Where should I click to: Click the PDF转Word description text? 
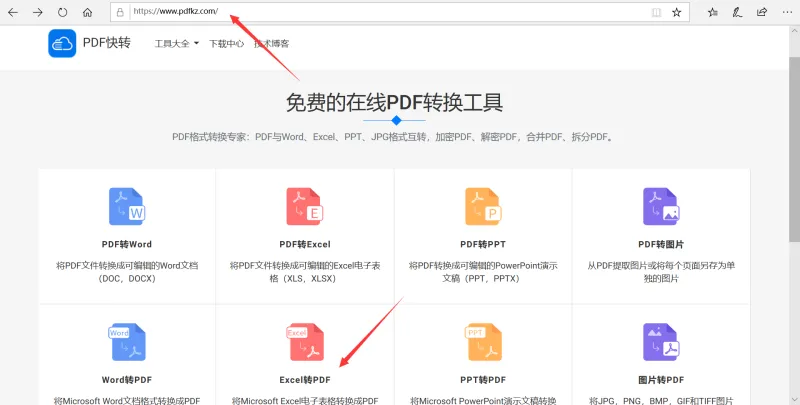[x=127, y=272]
